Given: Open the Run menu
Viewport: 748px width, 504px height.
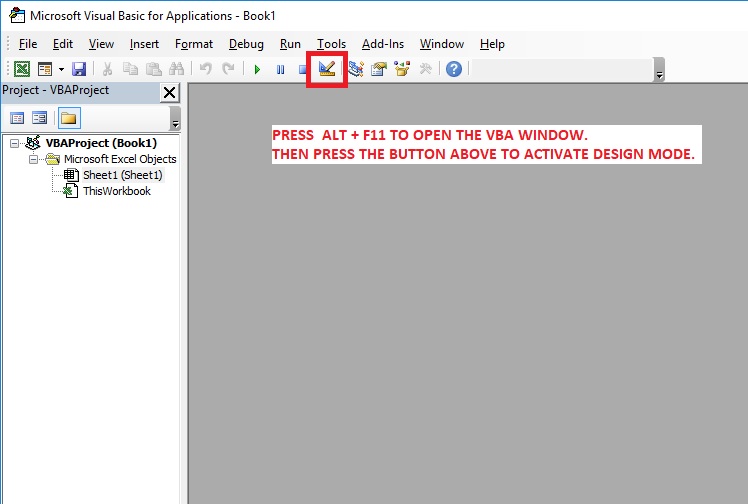Looking at the screenshot, I should 290,44.
